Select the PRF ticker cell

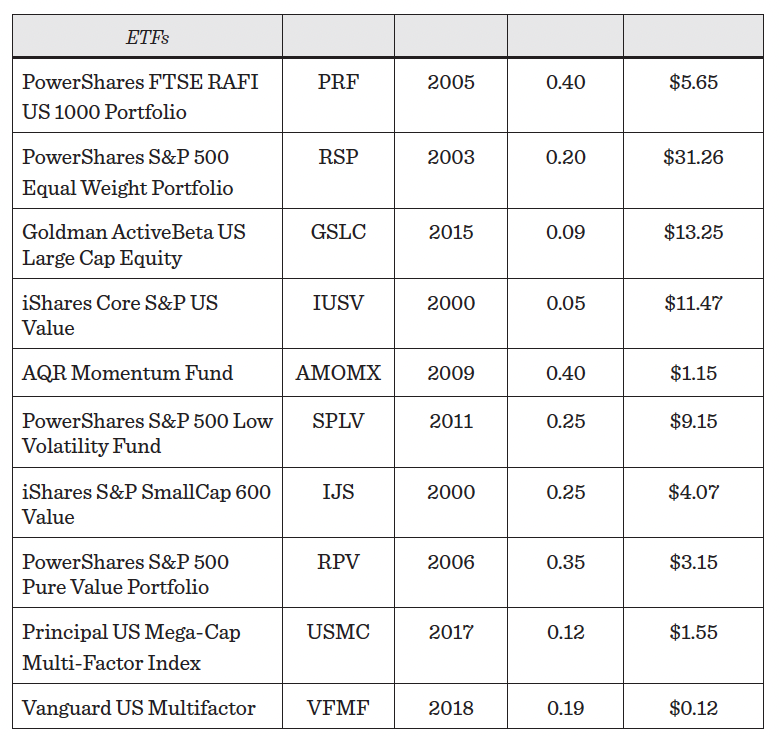click(x=338, y=82)
